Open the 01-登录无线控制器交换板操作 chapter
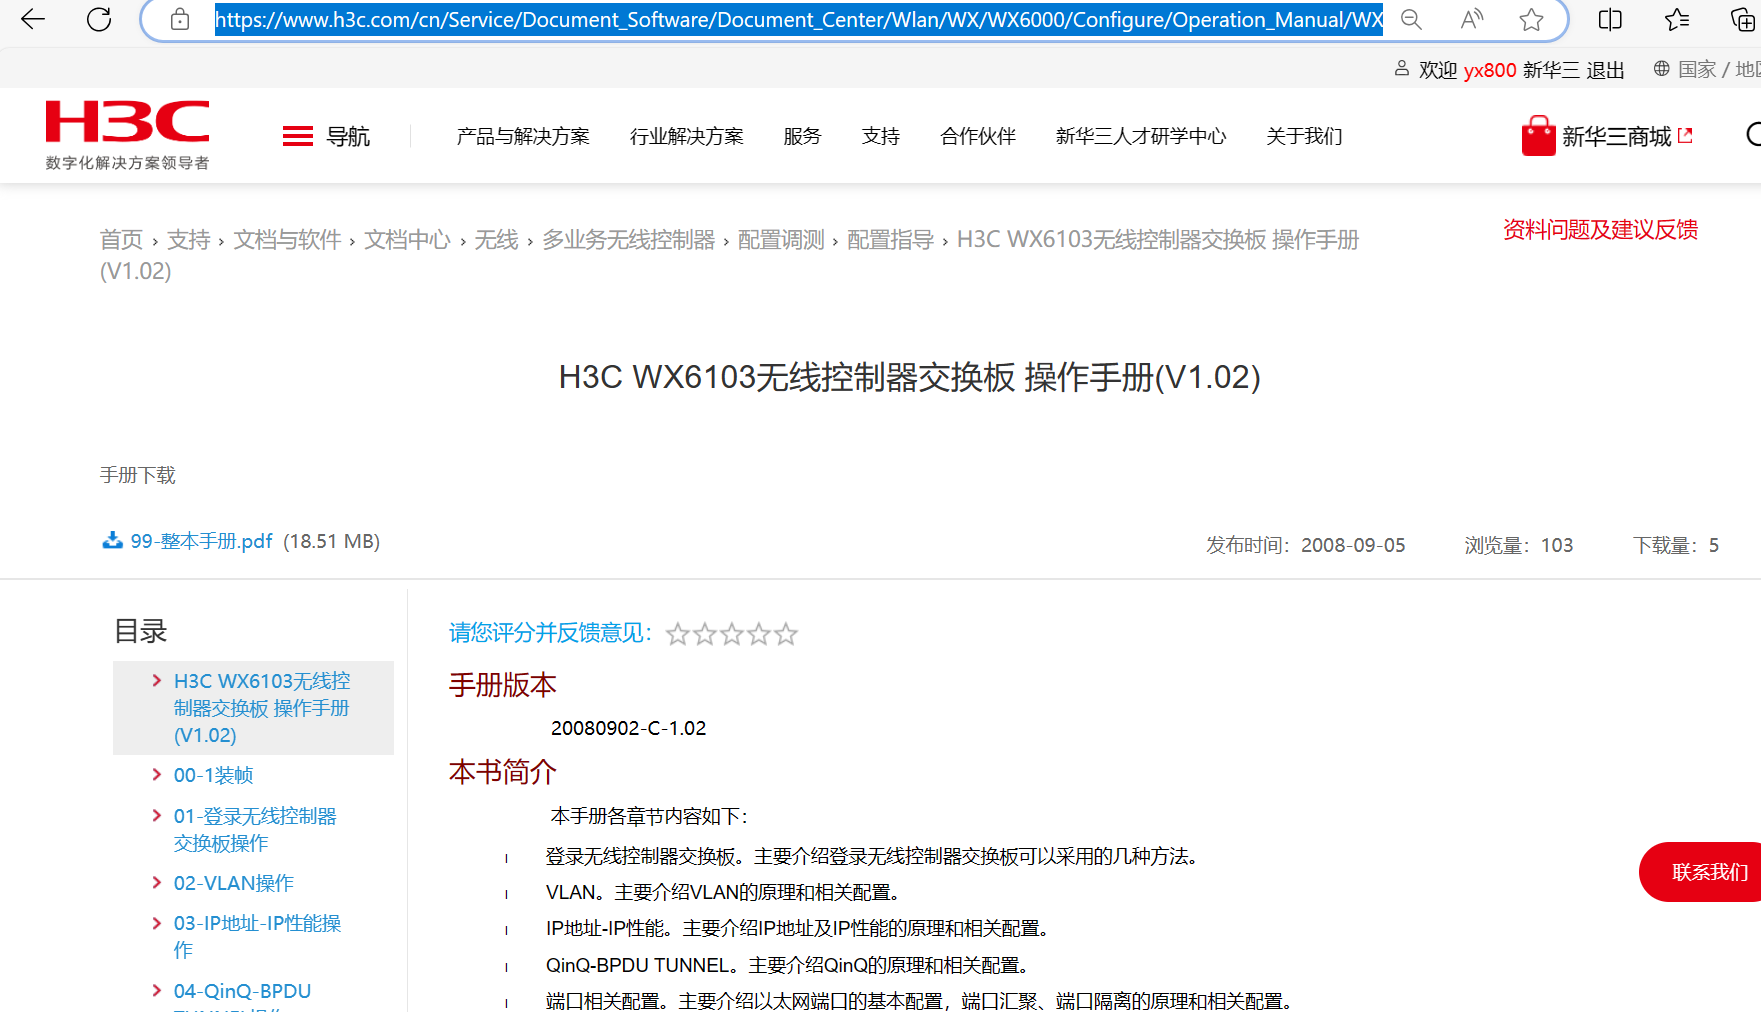This screenshot has height=1012, width=1761. tap(255, 829)
